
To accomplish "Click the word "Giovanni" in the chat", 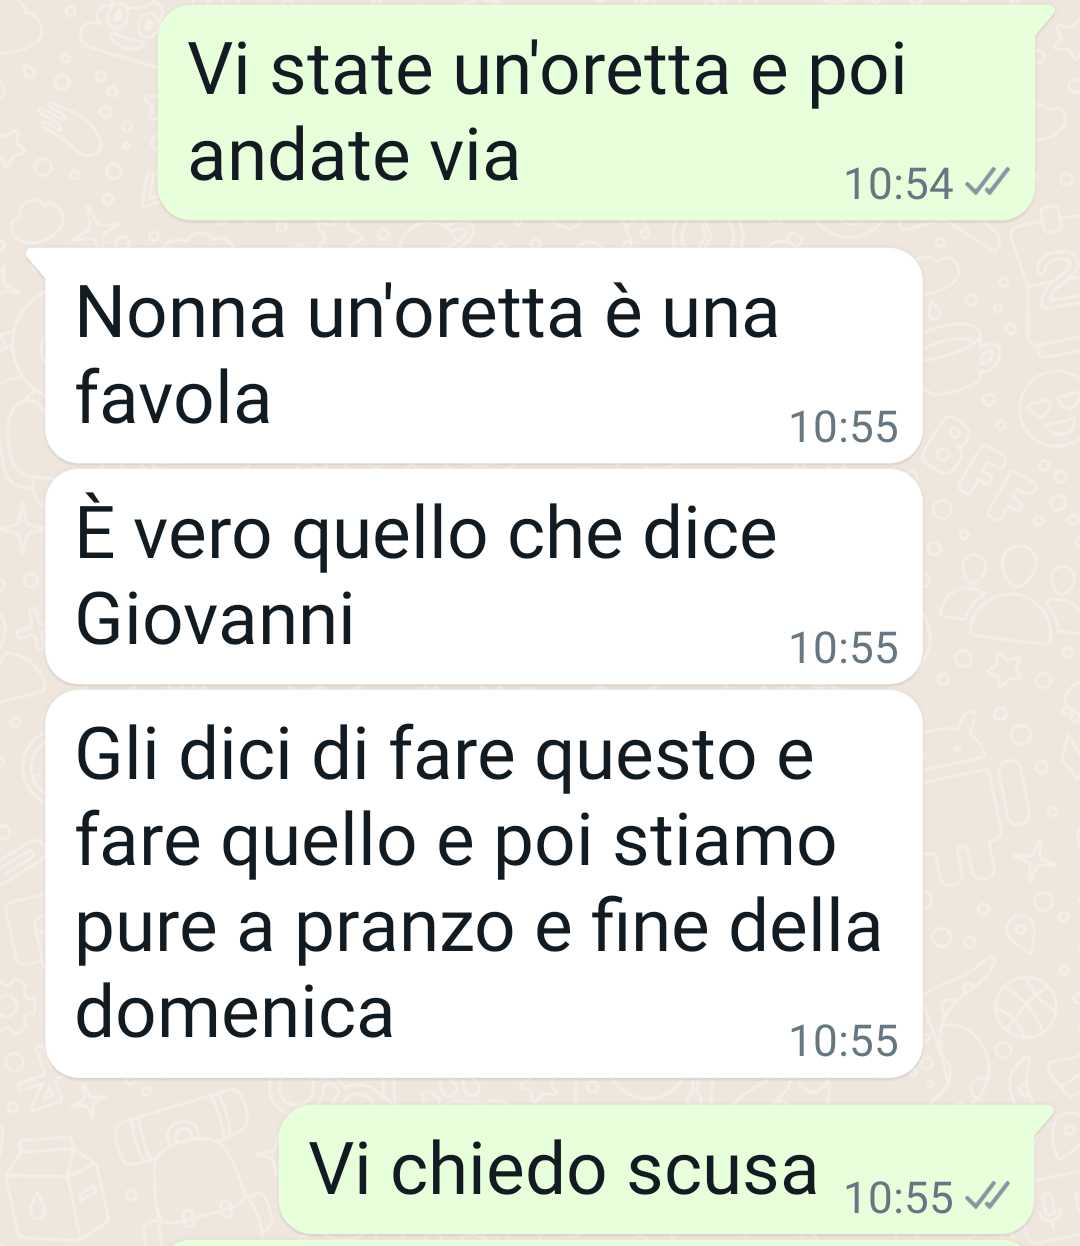I will (x=215, y=619).
